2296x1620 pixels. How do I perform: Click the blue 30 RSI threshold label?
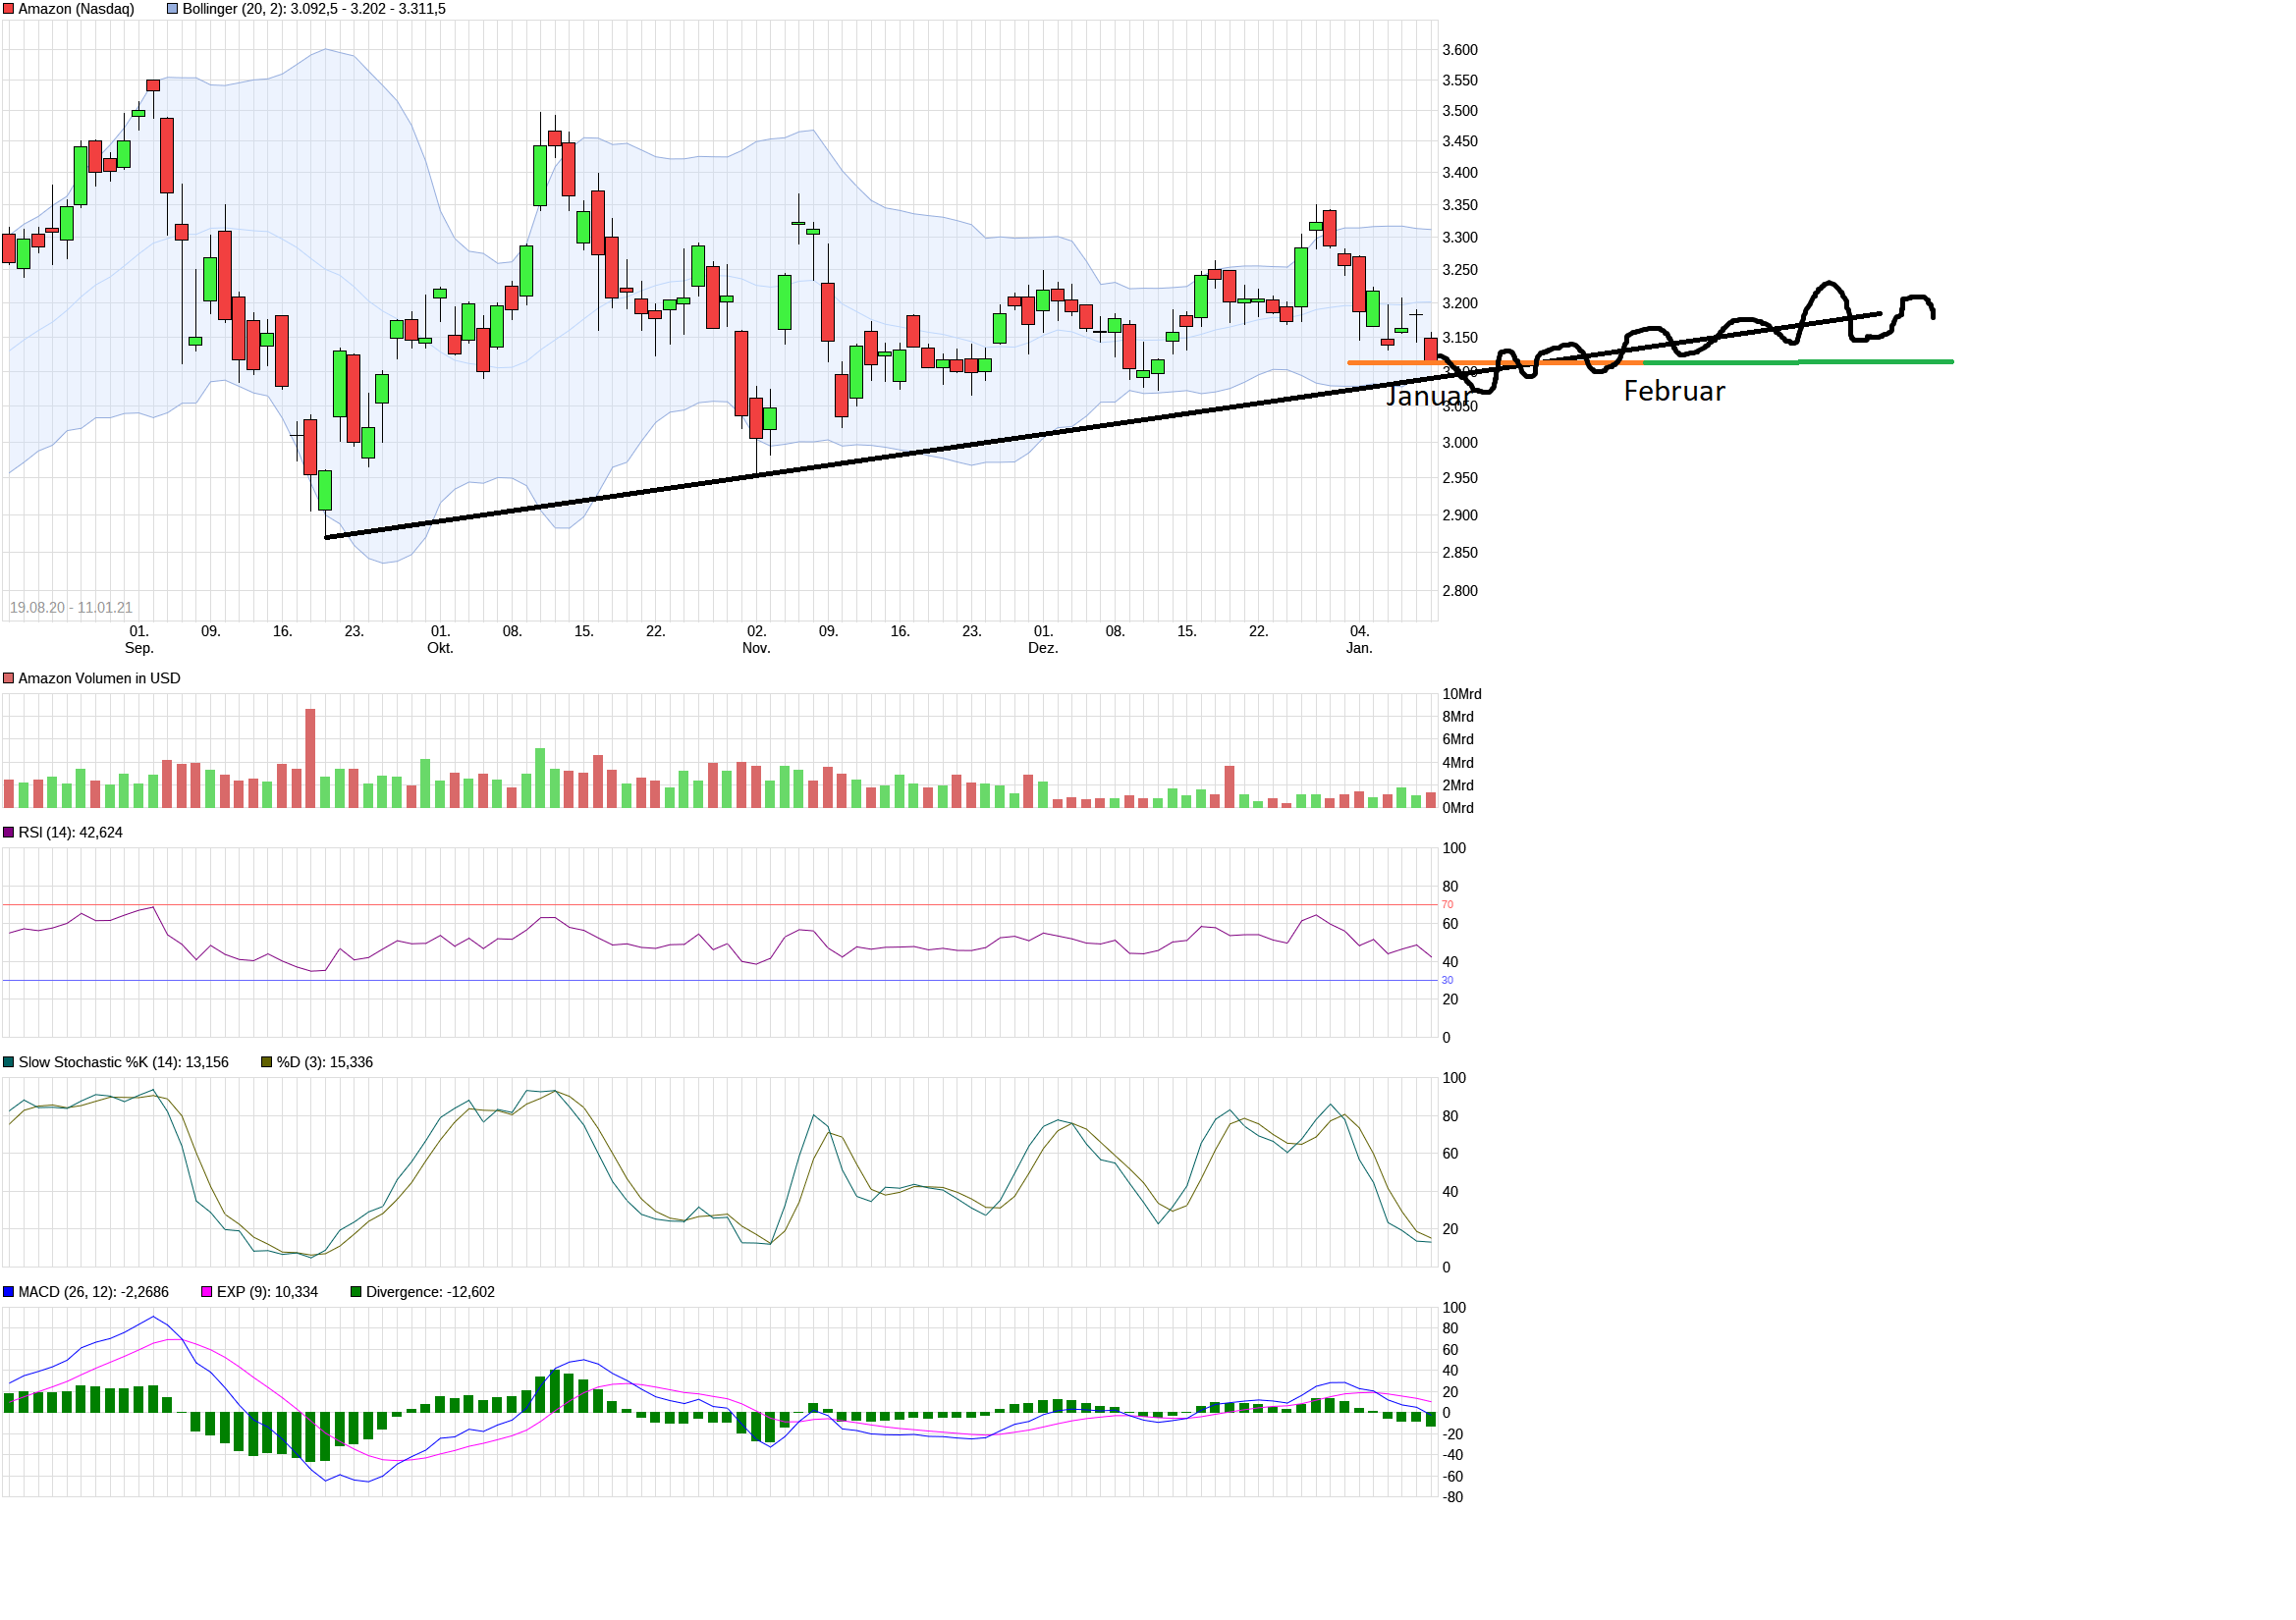tap(1447, 980)
